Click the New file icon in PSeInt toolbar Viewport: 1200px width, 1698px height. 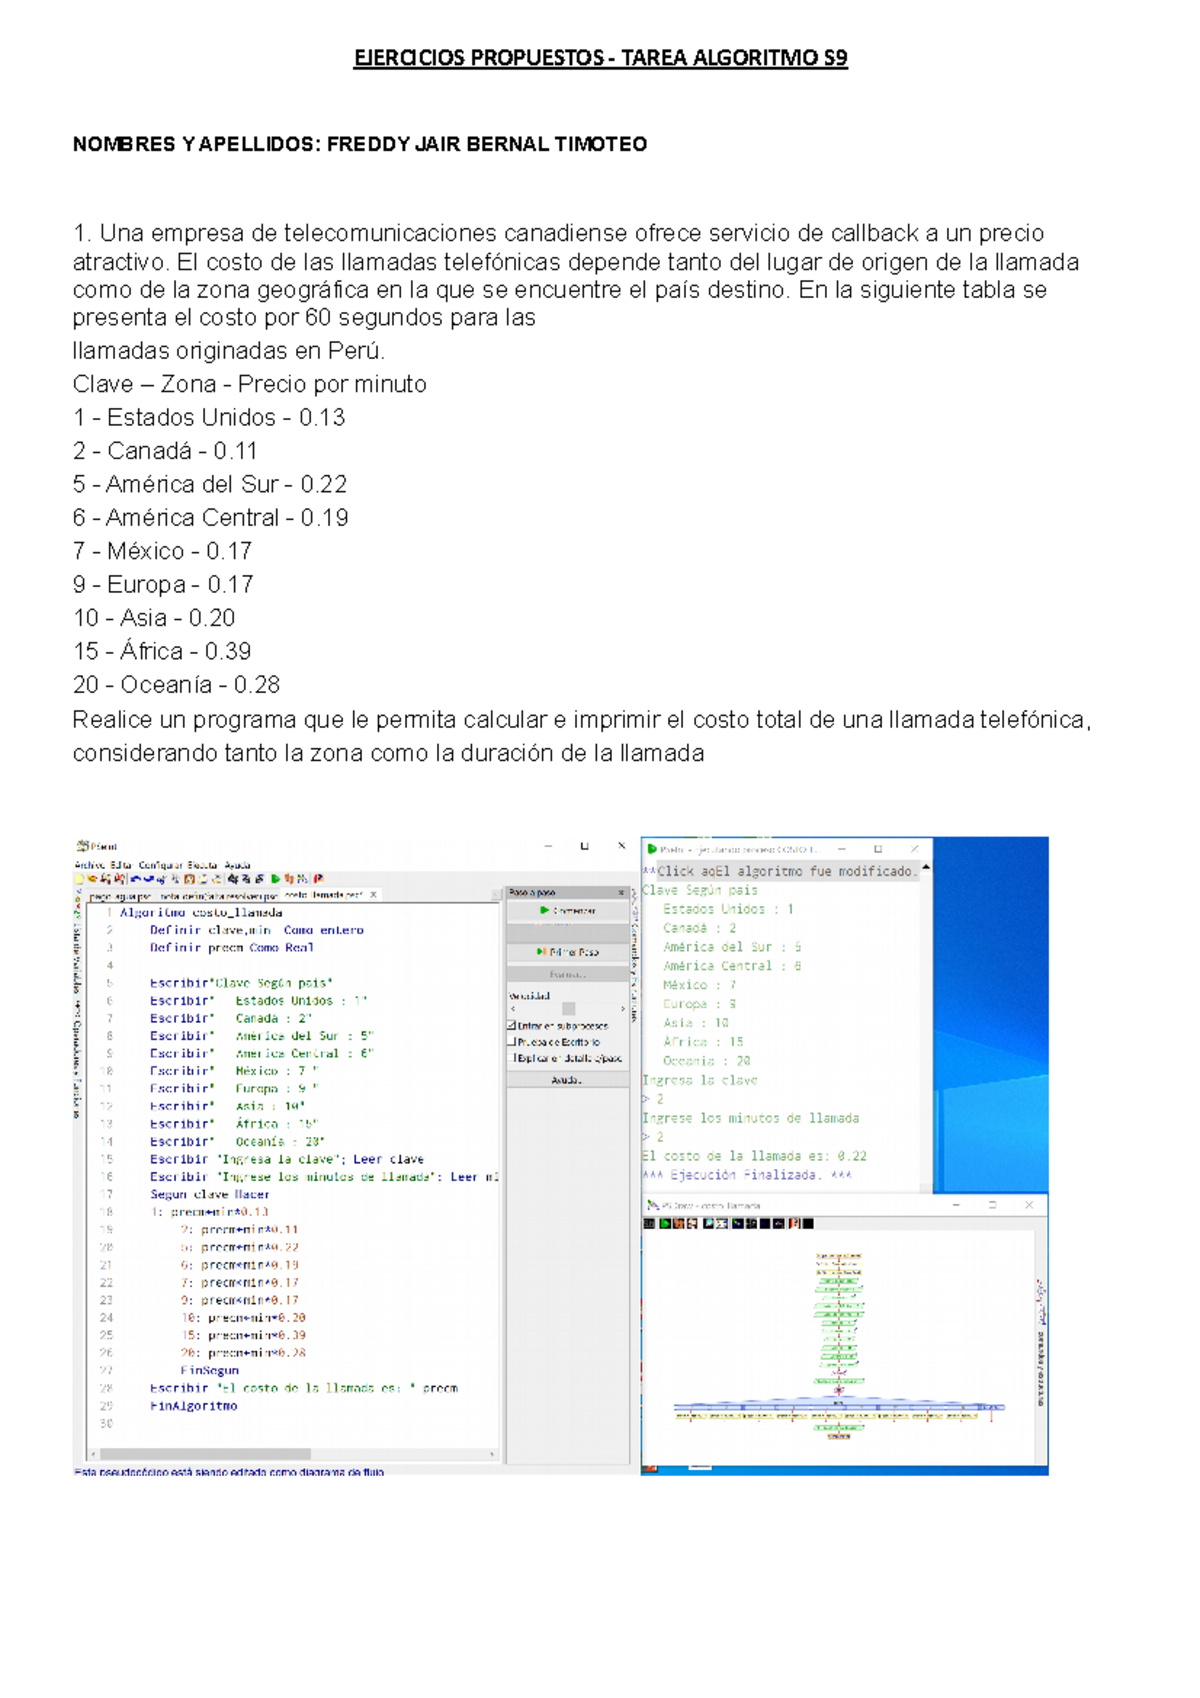[x=80, y=879]
